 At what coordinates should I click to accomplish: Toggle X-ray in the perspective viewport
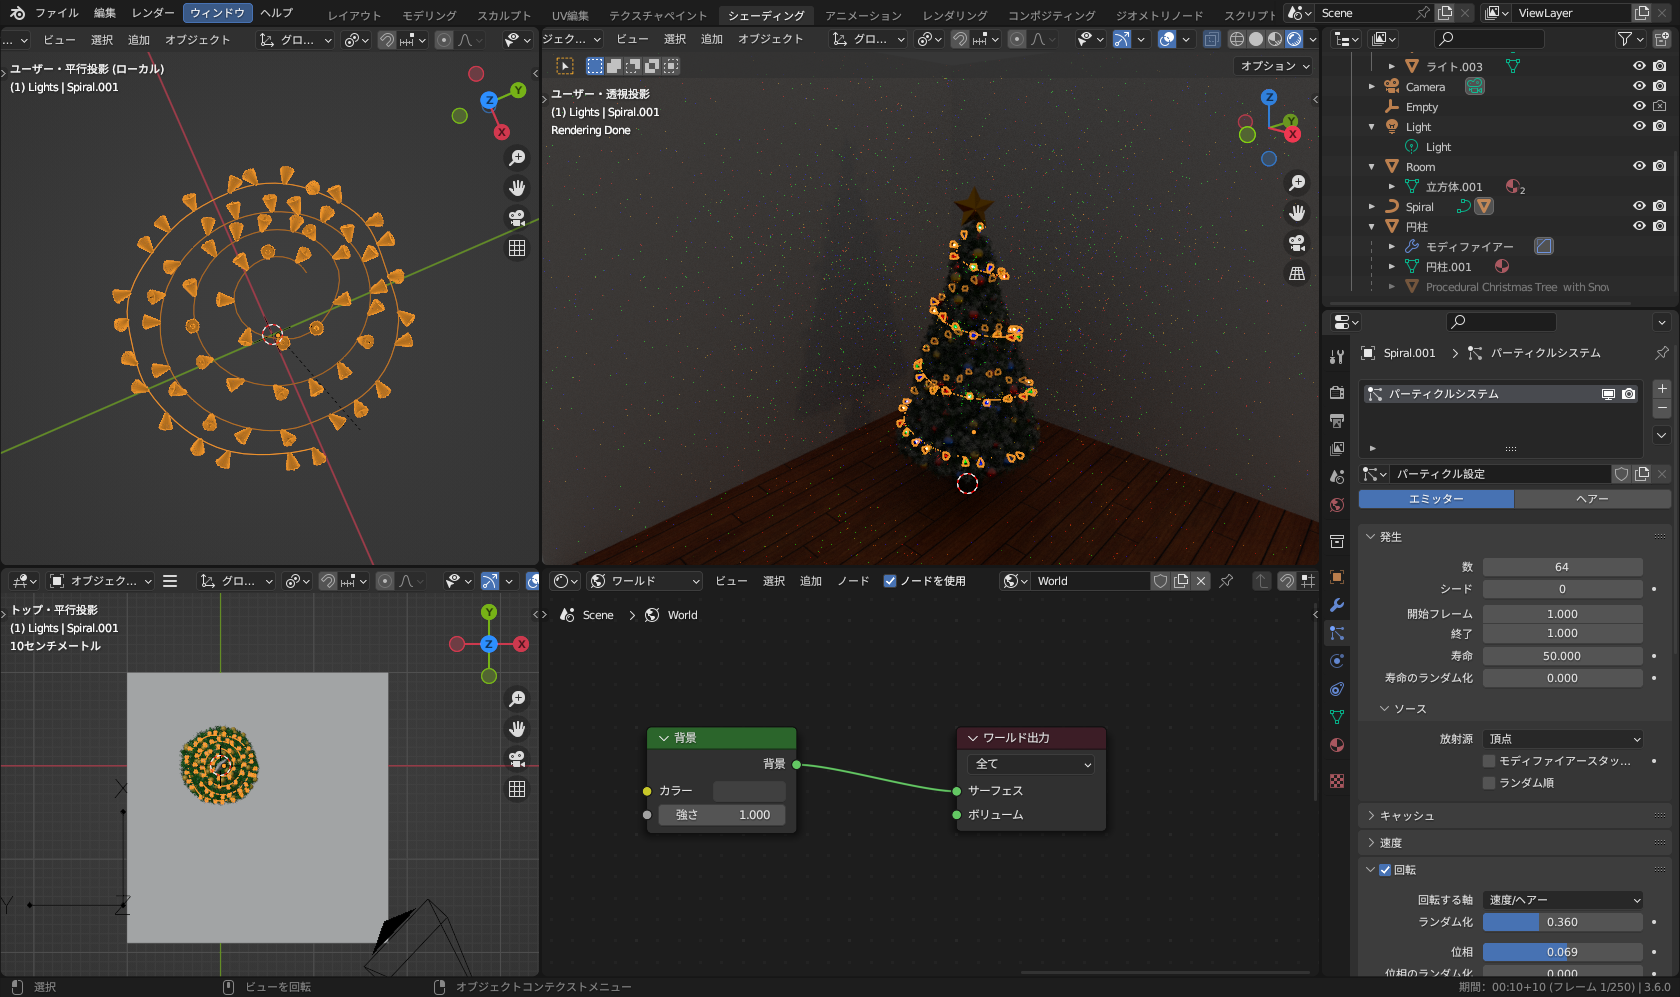pos(1212,39)
